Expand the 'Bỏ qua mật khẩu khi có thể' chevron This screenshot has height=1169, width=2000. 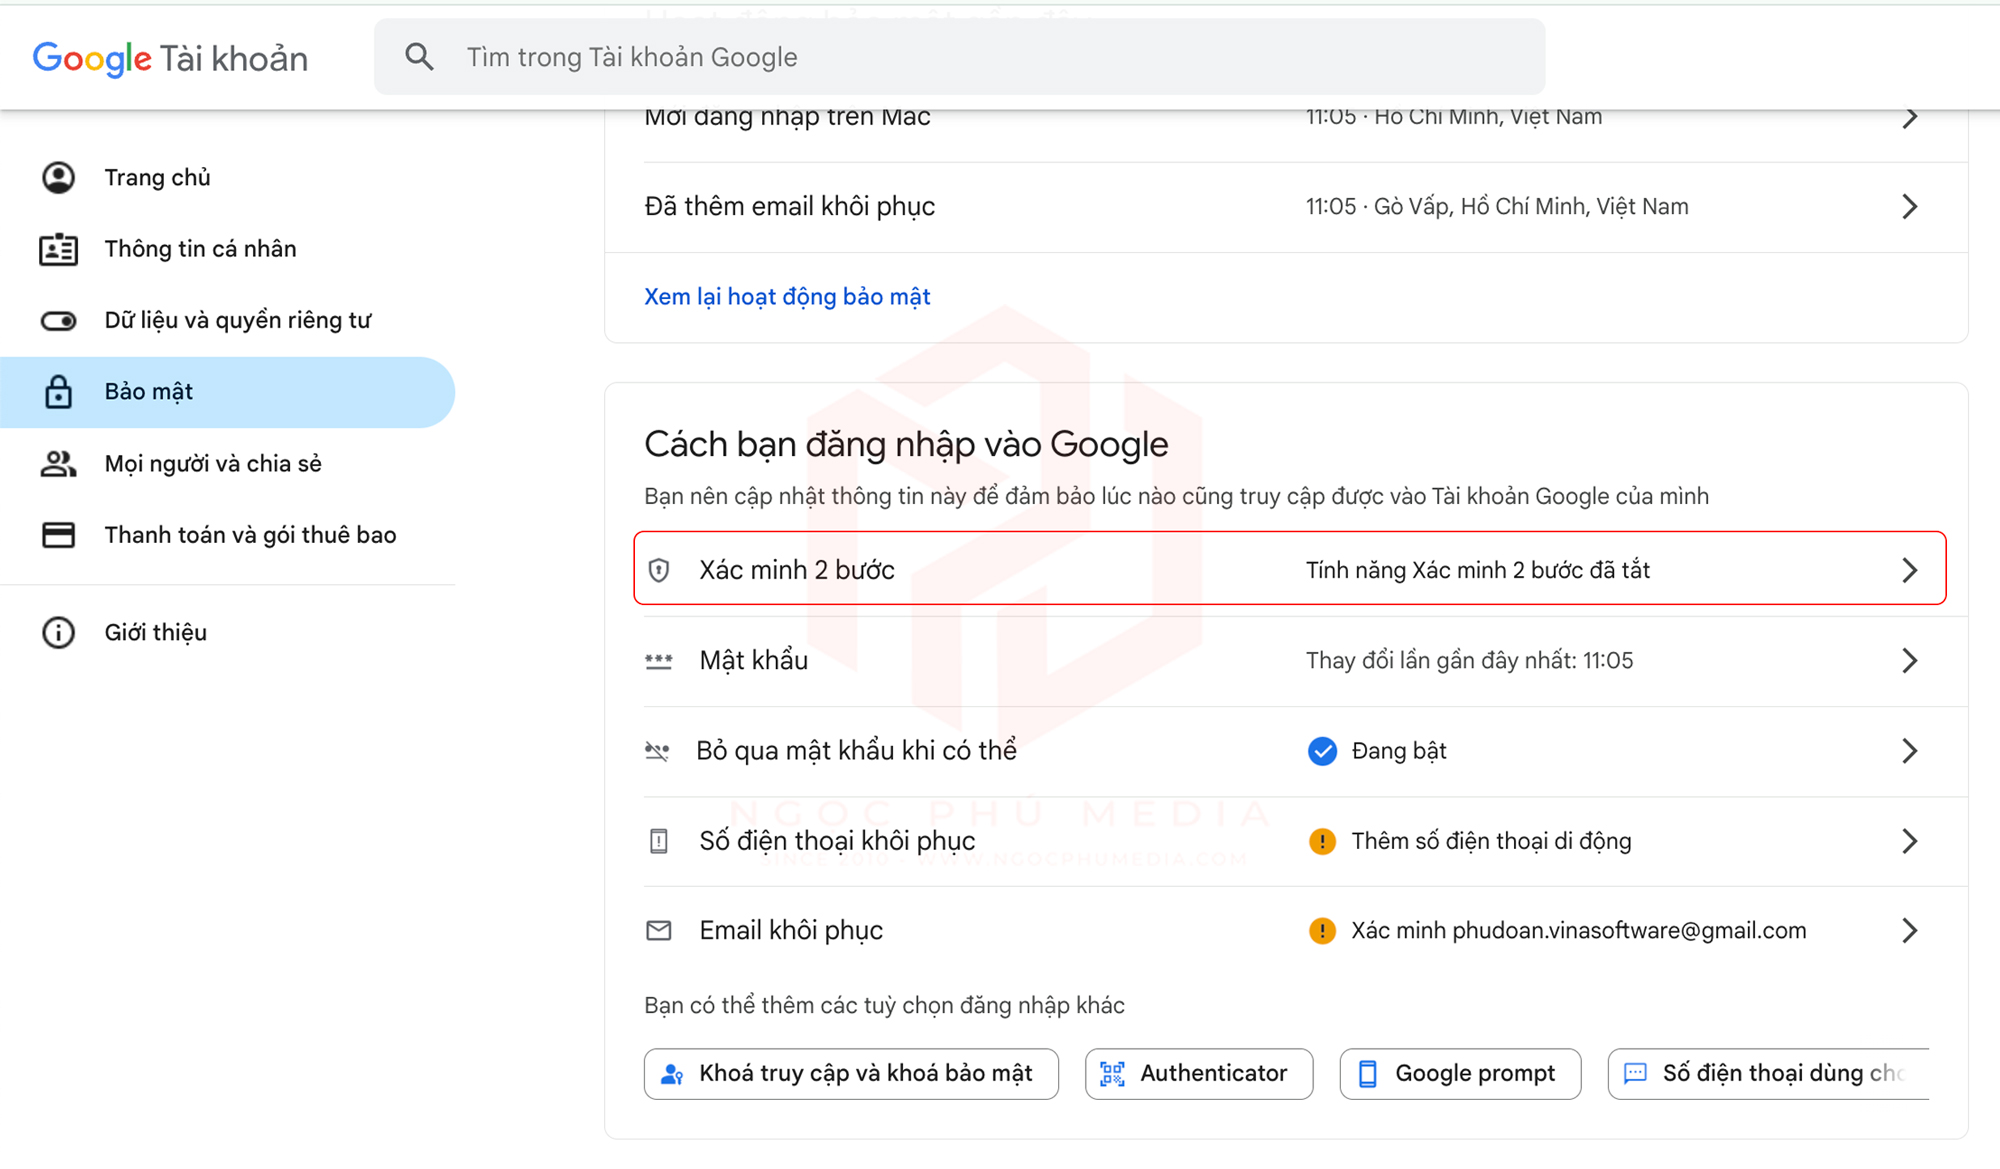(1909, 751)
